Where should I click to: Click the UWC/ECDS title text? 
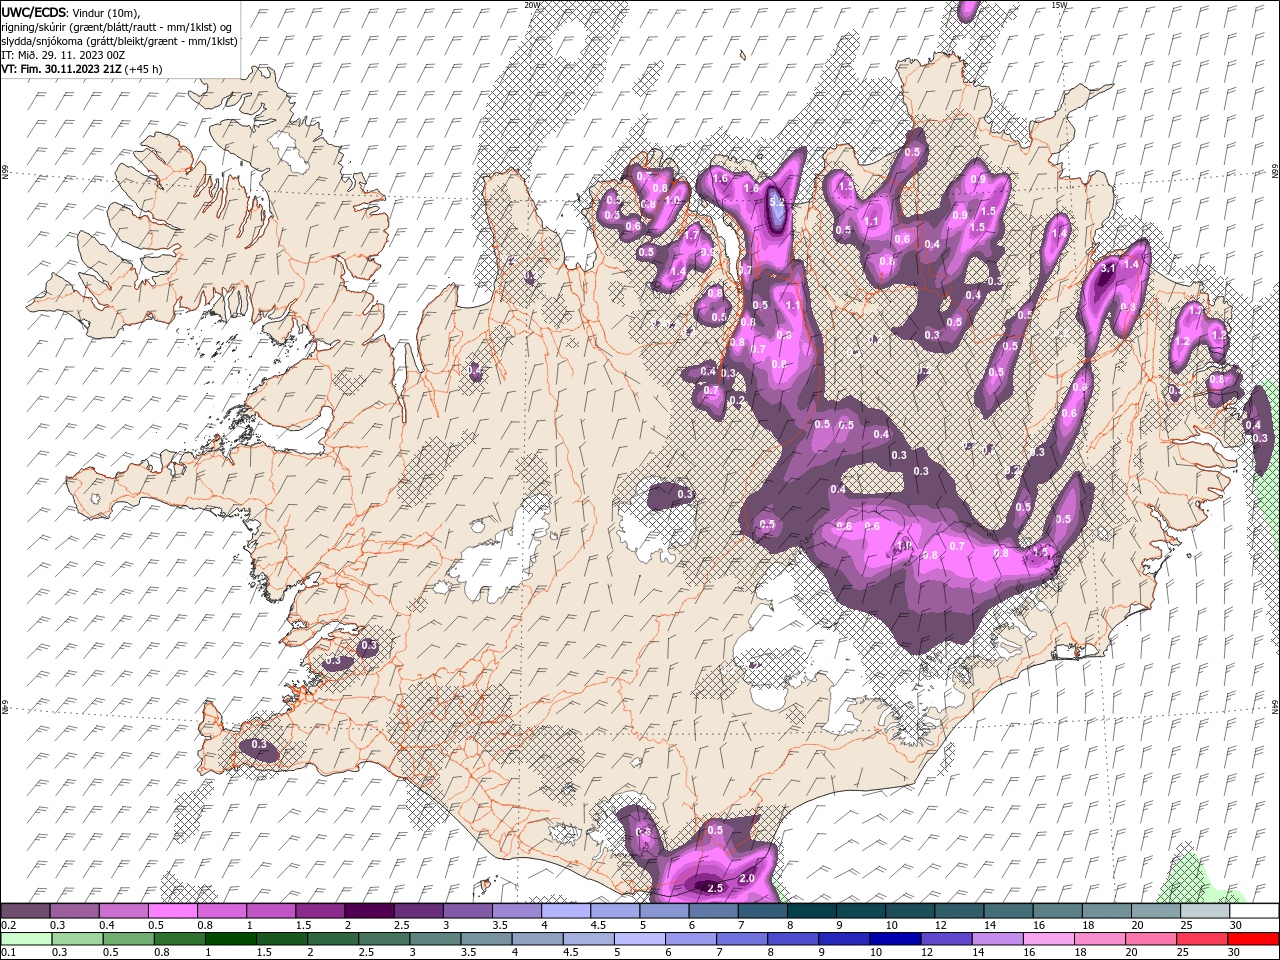click(x=34, y=12)
